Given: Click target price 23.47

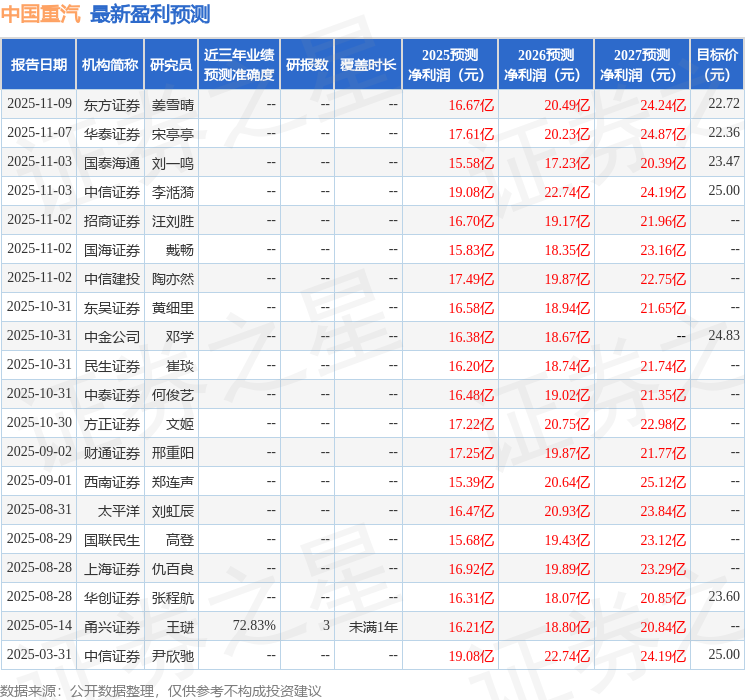Looking at the screenshot, I should tap(724, 161).
